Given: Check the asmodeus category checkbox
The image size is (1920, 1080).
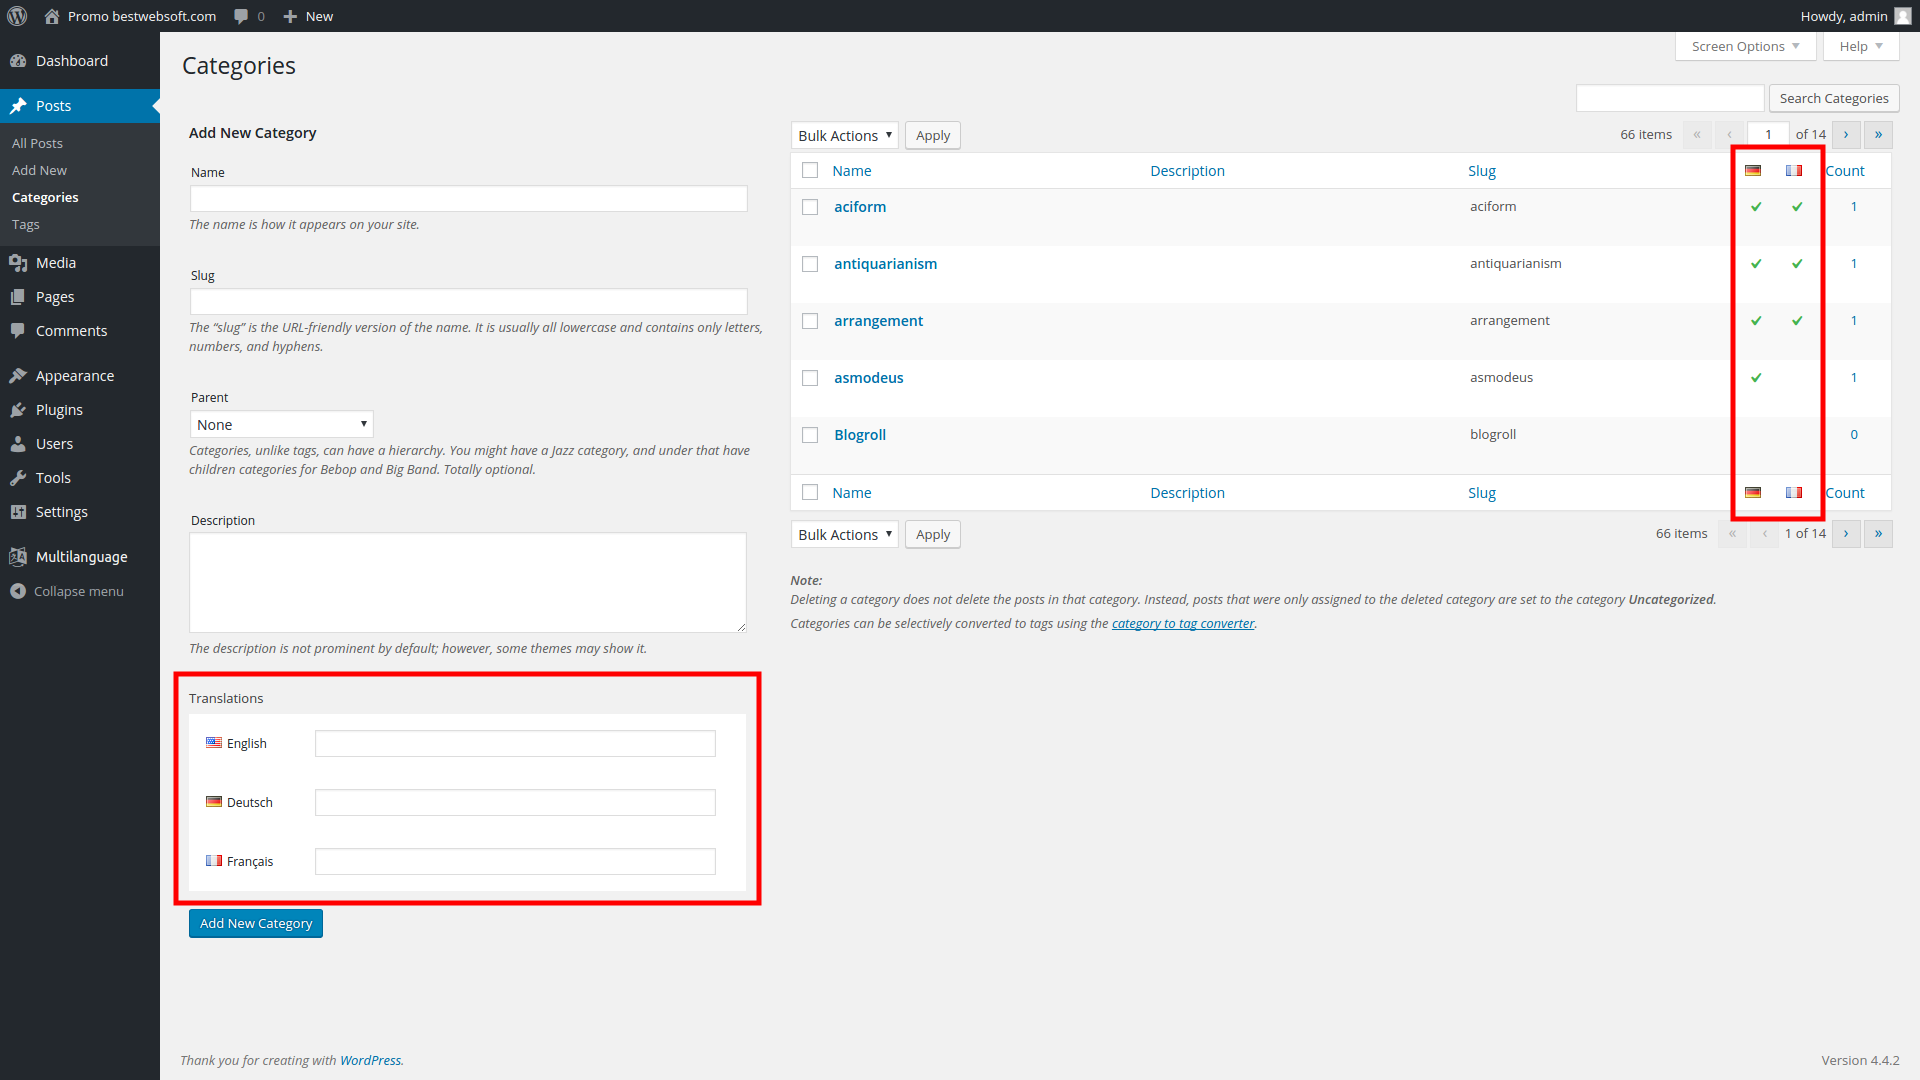Looking at the screenshot, I should click(810, 378).
